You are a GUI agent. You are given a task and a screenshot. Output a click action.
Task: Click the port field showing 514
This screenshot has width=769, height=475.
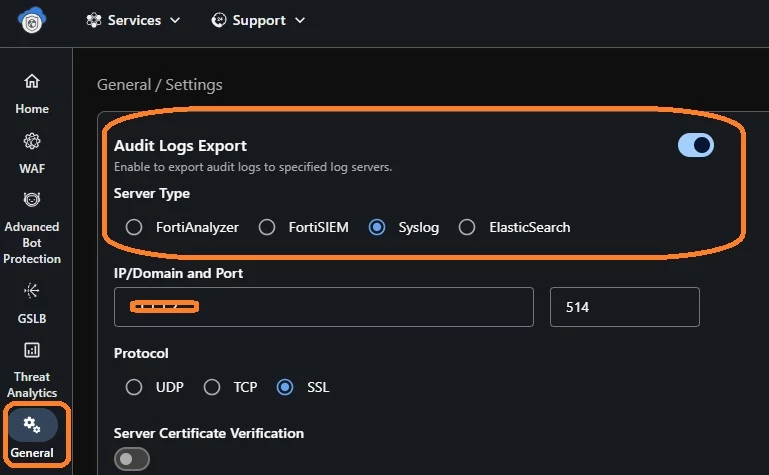pos(625,307)
